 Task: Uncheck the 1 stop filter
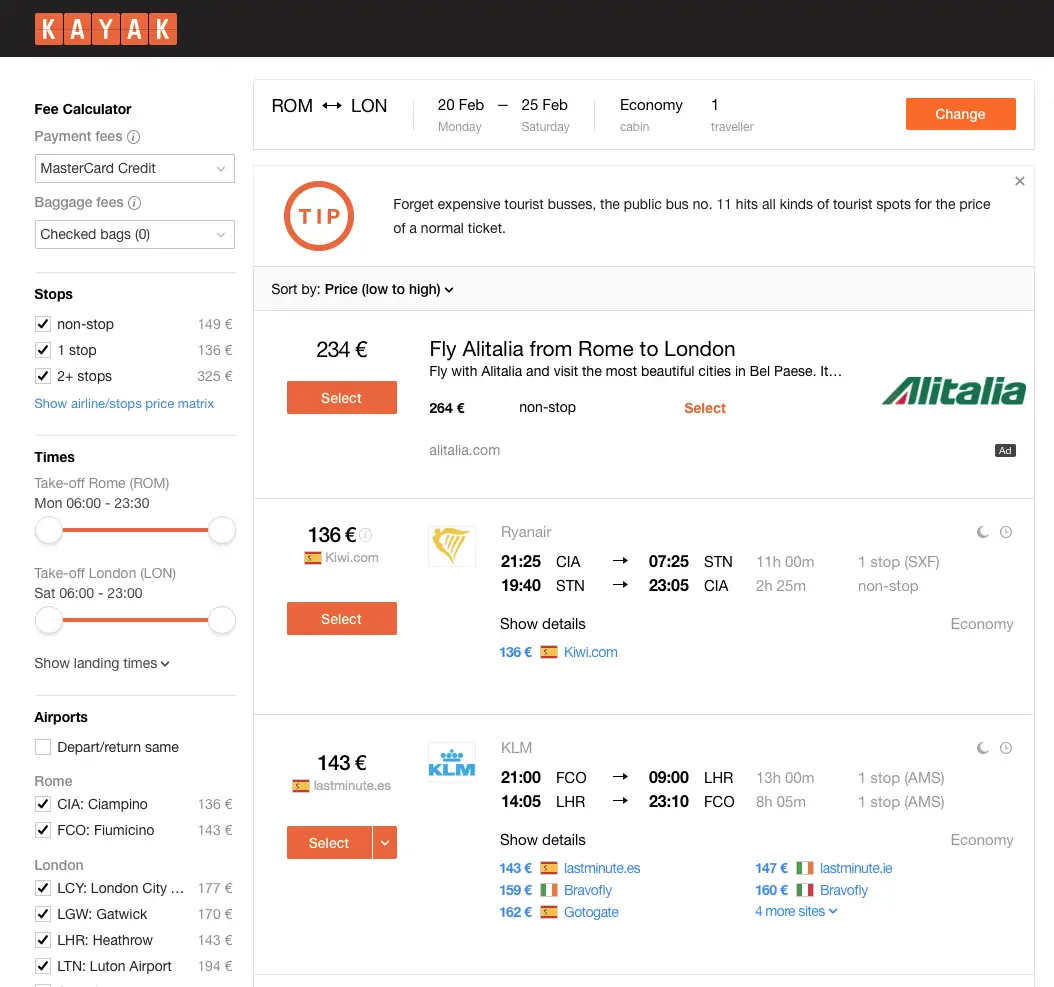click(x=43, y=350)
